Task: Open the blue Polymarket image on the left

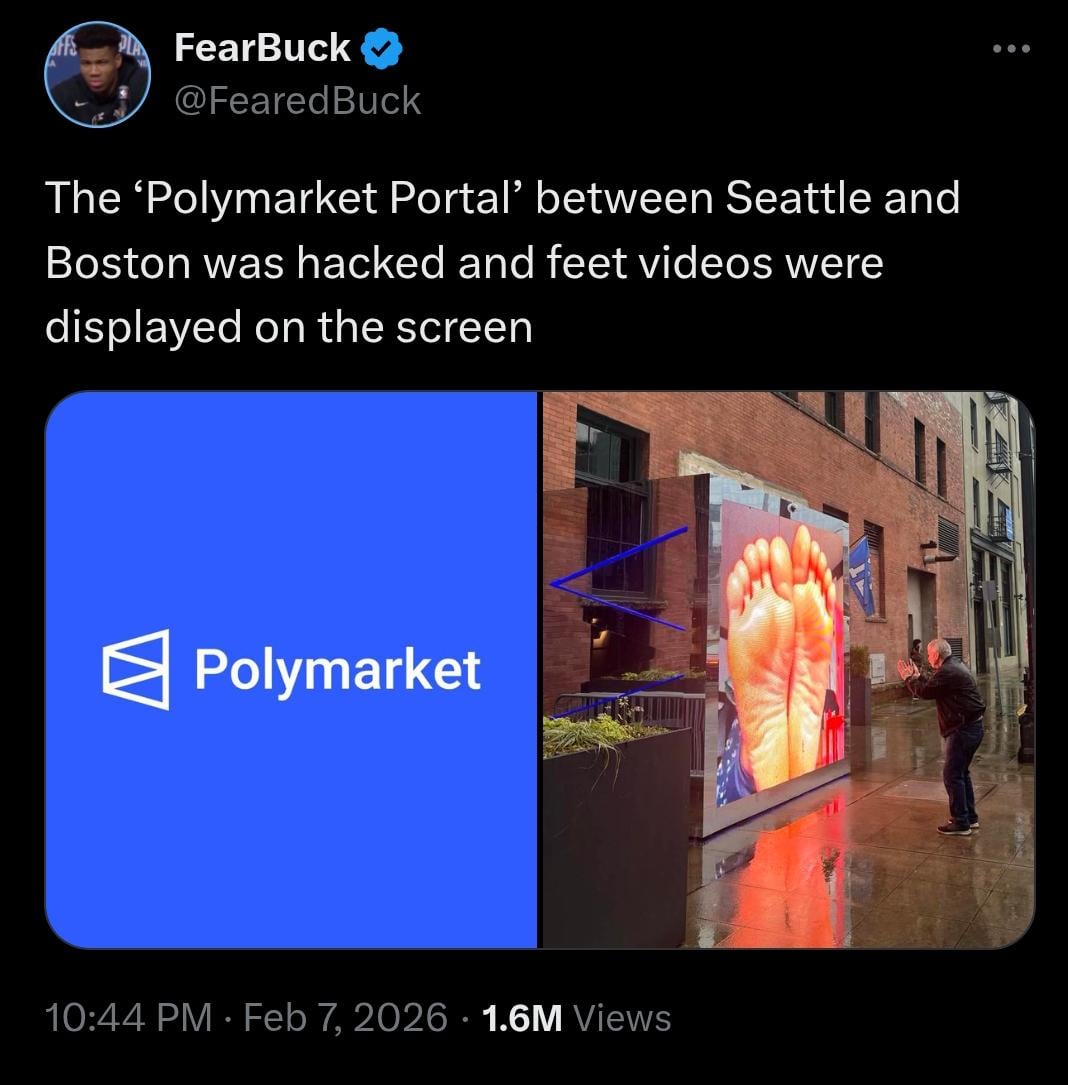Action: point(291,669)
